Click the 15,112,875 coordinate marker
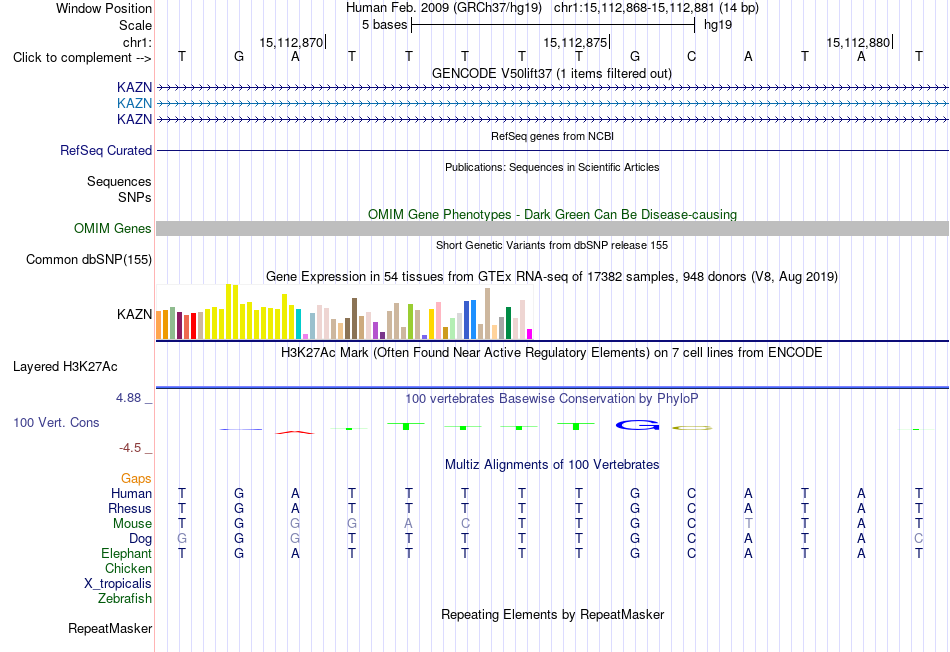950x652 pixels. [575, 42]
